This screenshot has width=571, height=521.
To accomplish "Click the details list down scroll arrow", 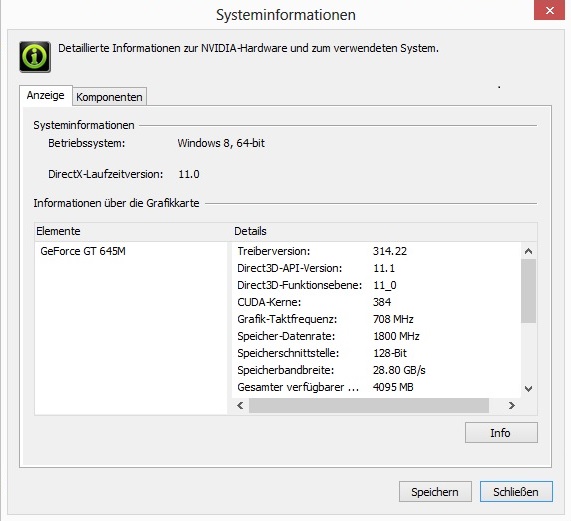I will (x=528, y=389).
